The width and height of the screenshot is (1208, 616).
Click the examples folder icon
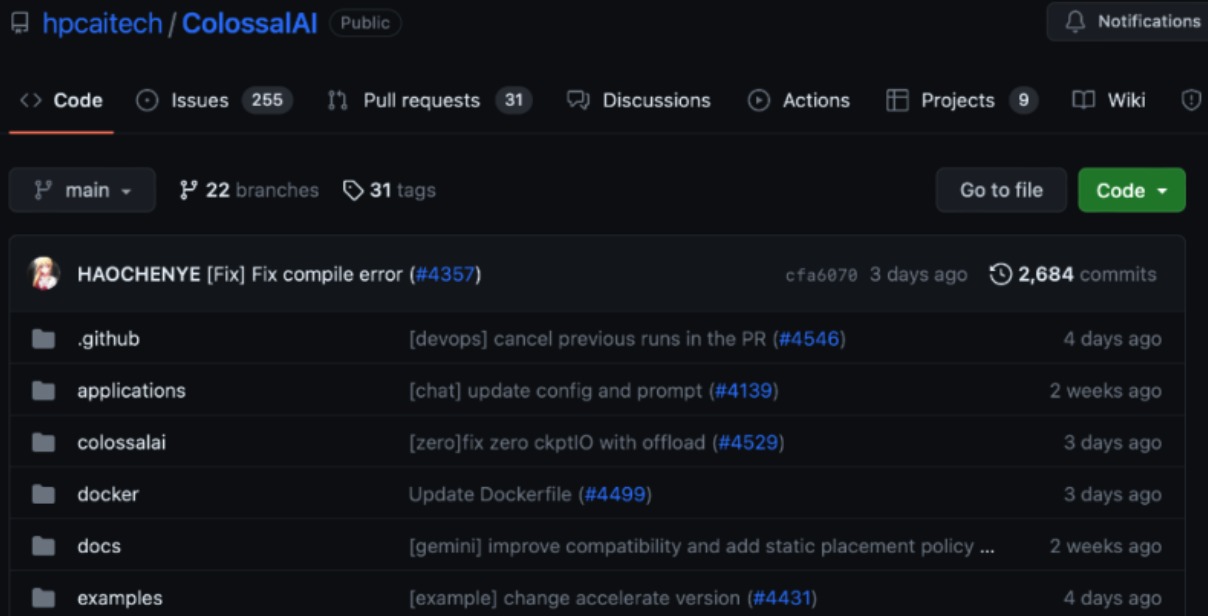43,598
